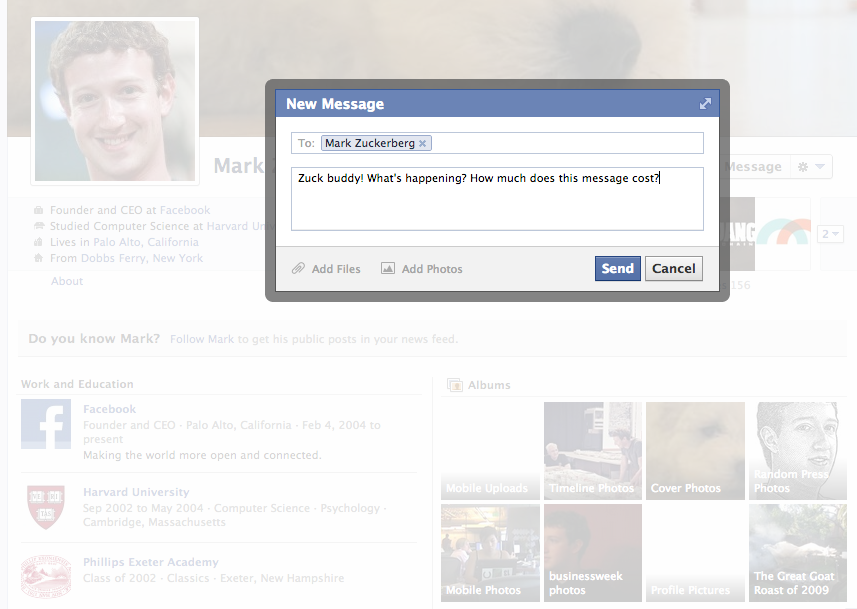Click the New Message dialog title
This screenshot has width=857, height=609.
pyautogui.click(x=335, y=104)
